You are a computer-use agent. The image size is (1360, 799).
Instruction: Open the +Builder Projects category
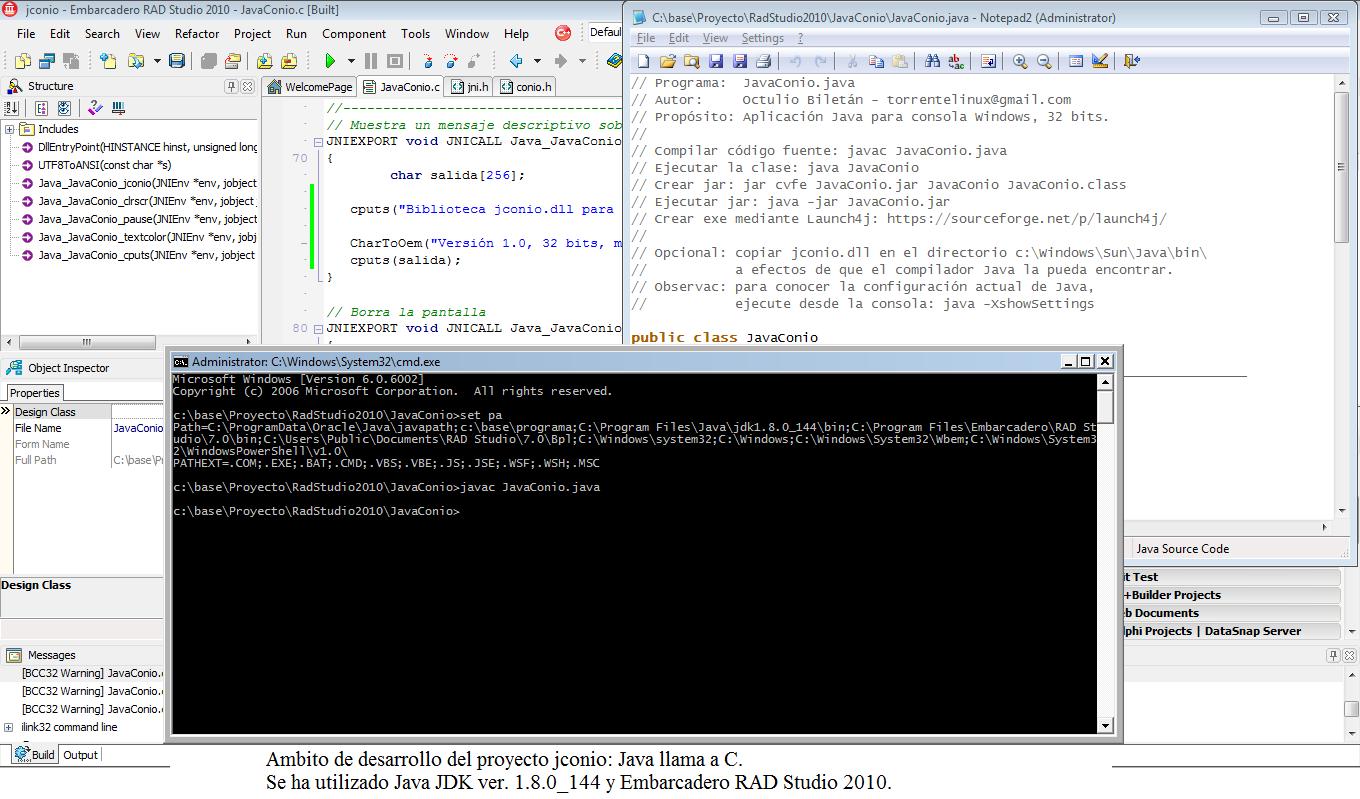coord(1231,595)
